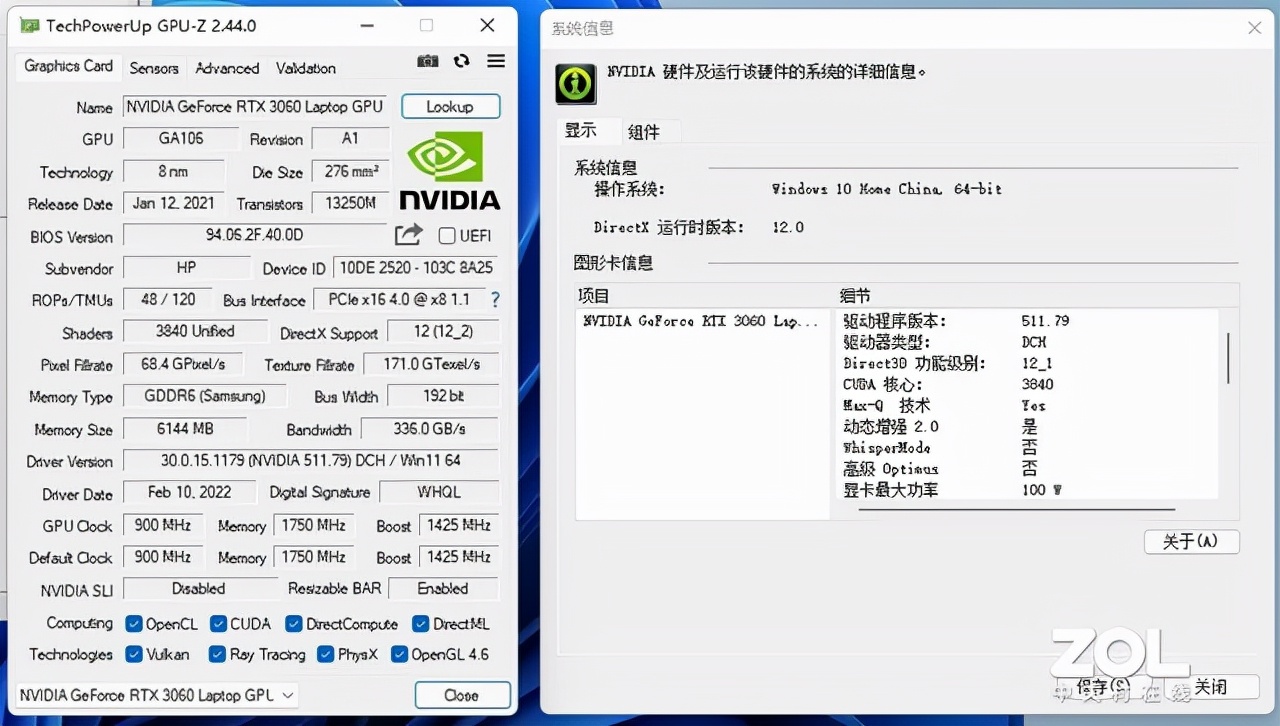1280x726 pixels.
Task: Uncheck the Vulkan checkbox
Action: (x=135, y=655)
